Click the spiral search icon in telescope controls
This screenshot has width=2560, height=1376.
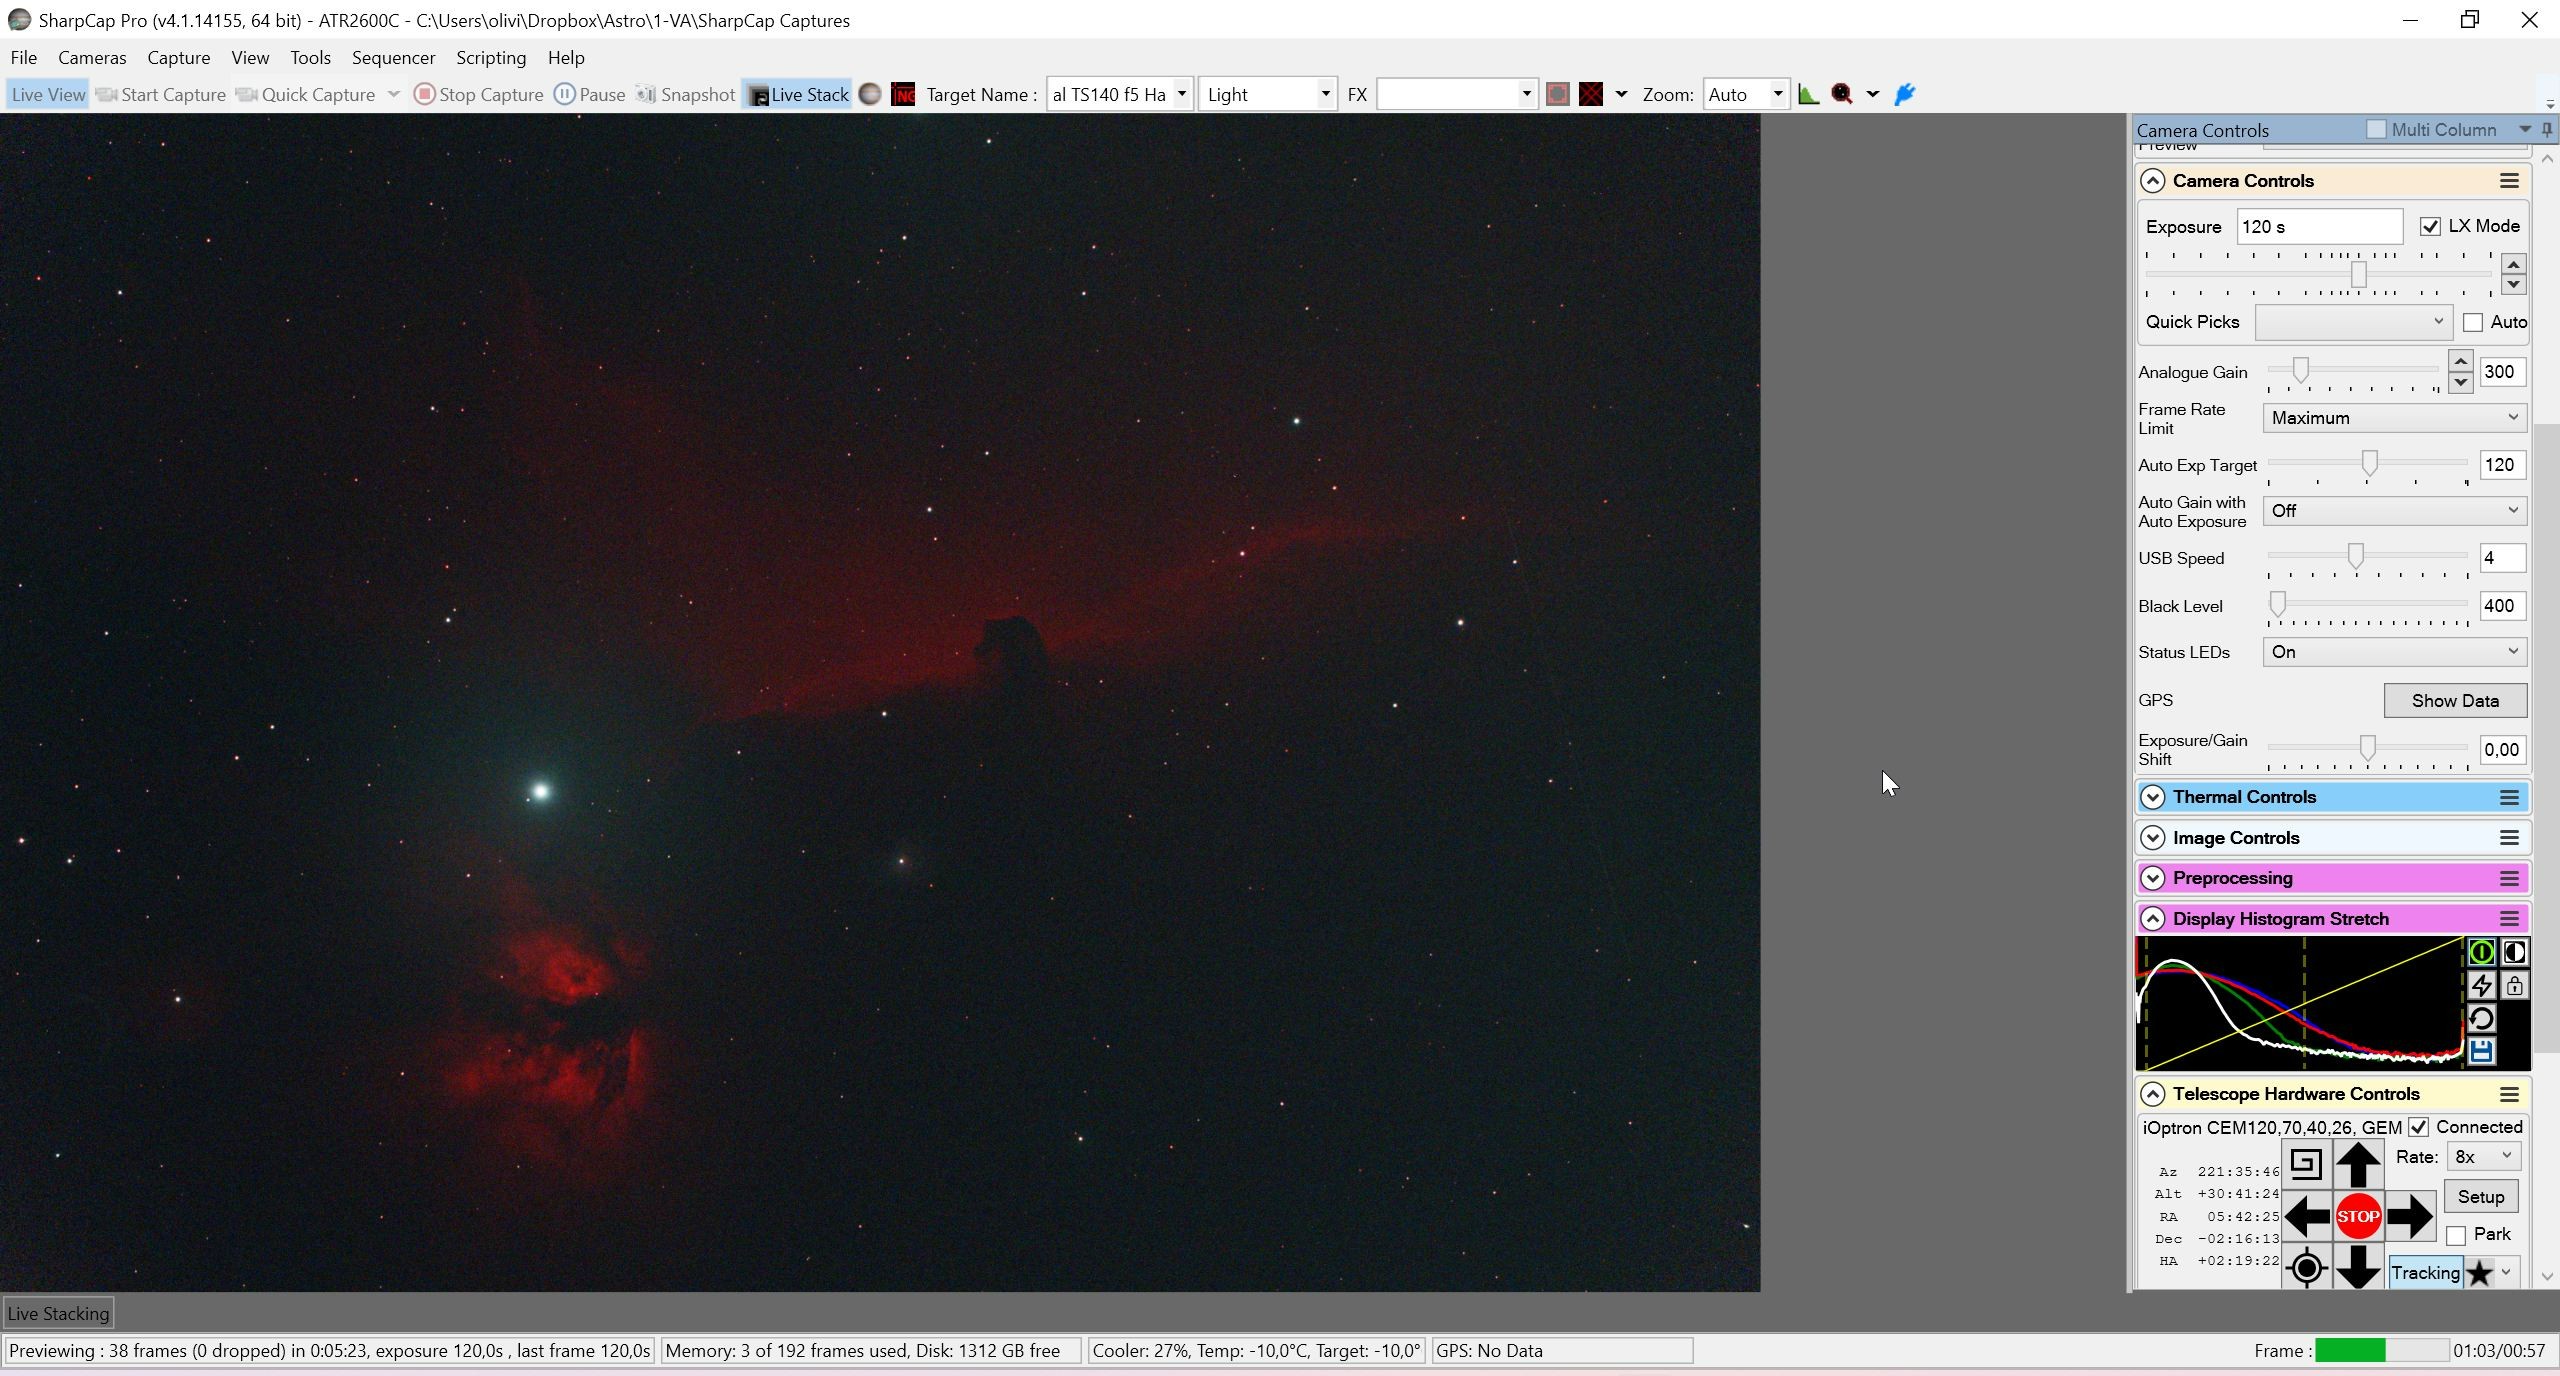click(x=2306, y=1163)
